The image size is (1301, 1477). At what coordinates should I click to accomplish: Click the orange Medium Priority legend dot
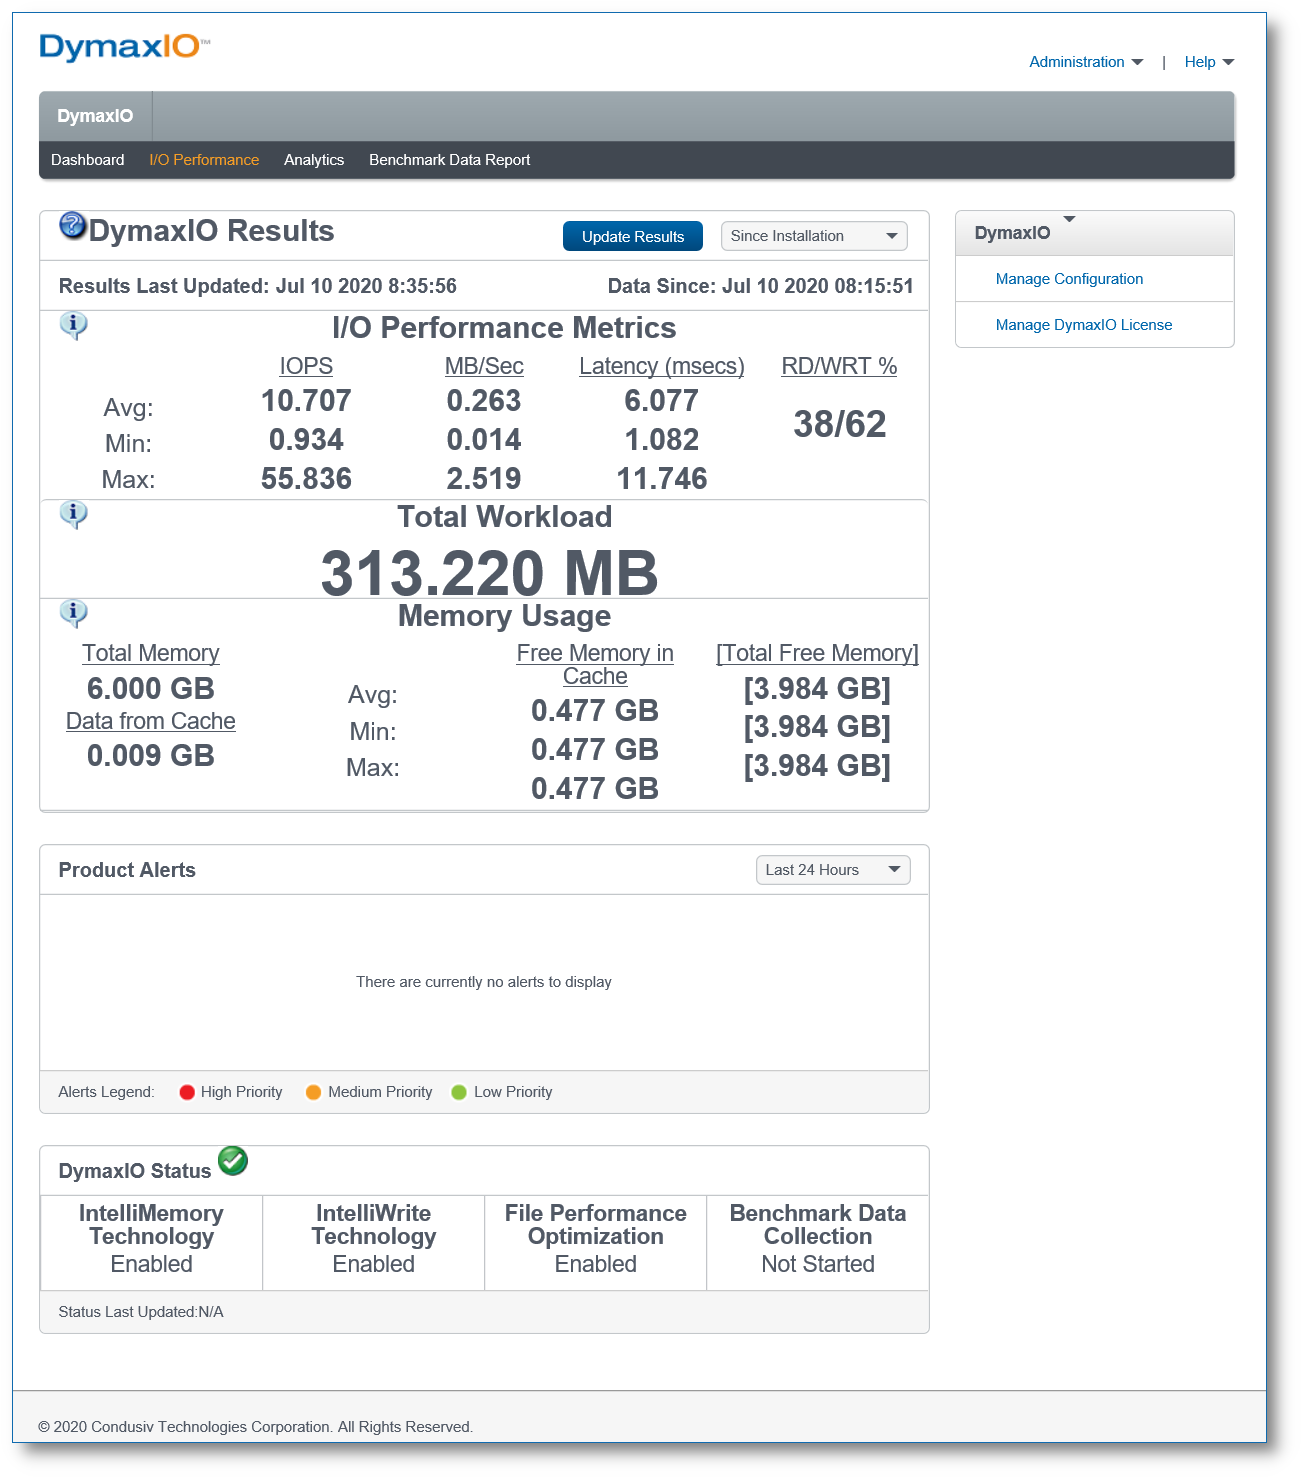click(x=313, y=1092)
